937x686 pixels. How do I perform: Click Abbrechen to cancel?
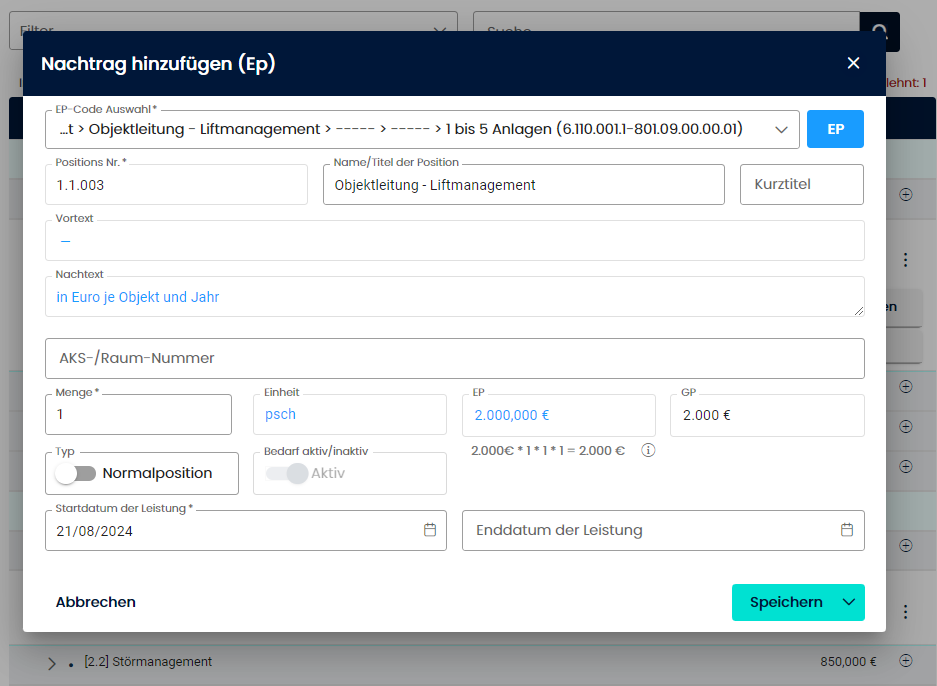pos(96,602)
